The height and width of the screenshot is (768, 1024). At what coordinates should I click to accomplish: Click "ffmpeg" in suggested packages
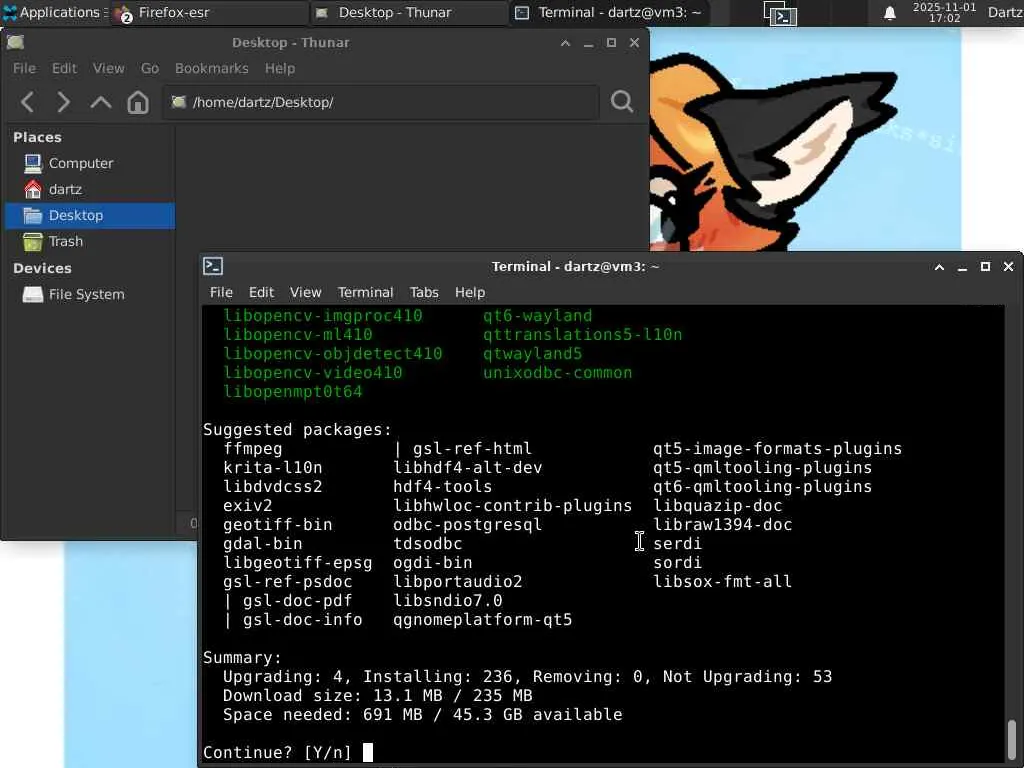[x=253, y=449]
